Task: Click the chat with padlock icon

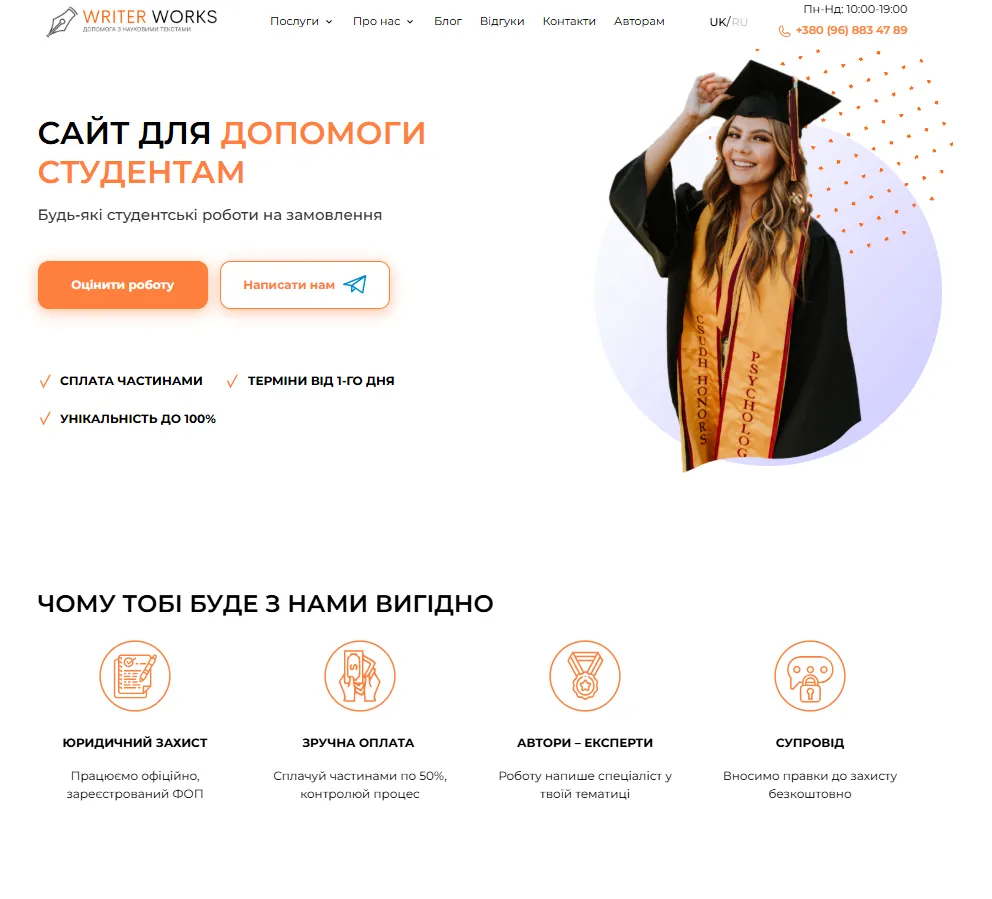Action: (x=810, y=676)
